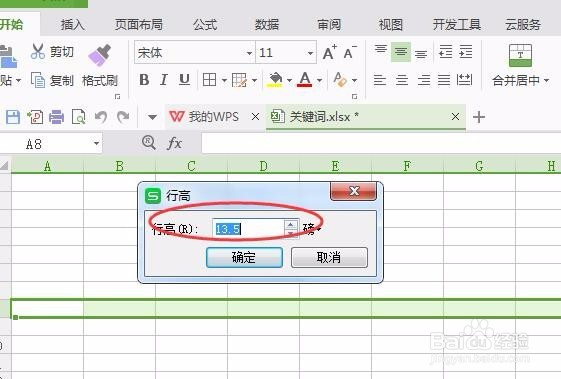The height and width of the screenshot is (379, 561).
Task: Expand the quick access toolbar dropdown
Action: (152, 117)
